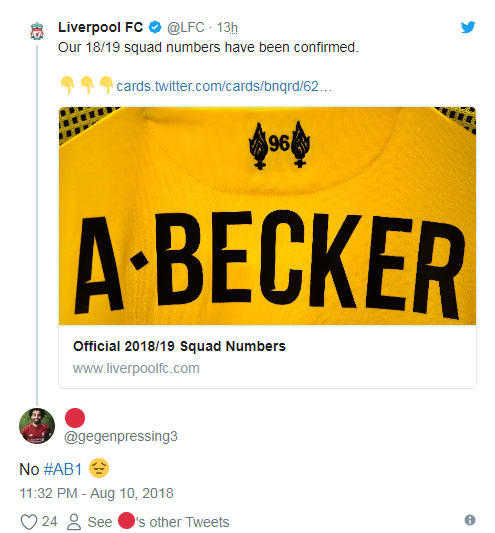Open the 11:32 PM - Aug 10, 2018 timestamp
This screenshot has height=533, width=495.
(96, 493)
